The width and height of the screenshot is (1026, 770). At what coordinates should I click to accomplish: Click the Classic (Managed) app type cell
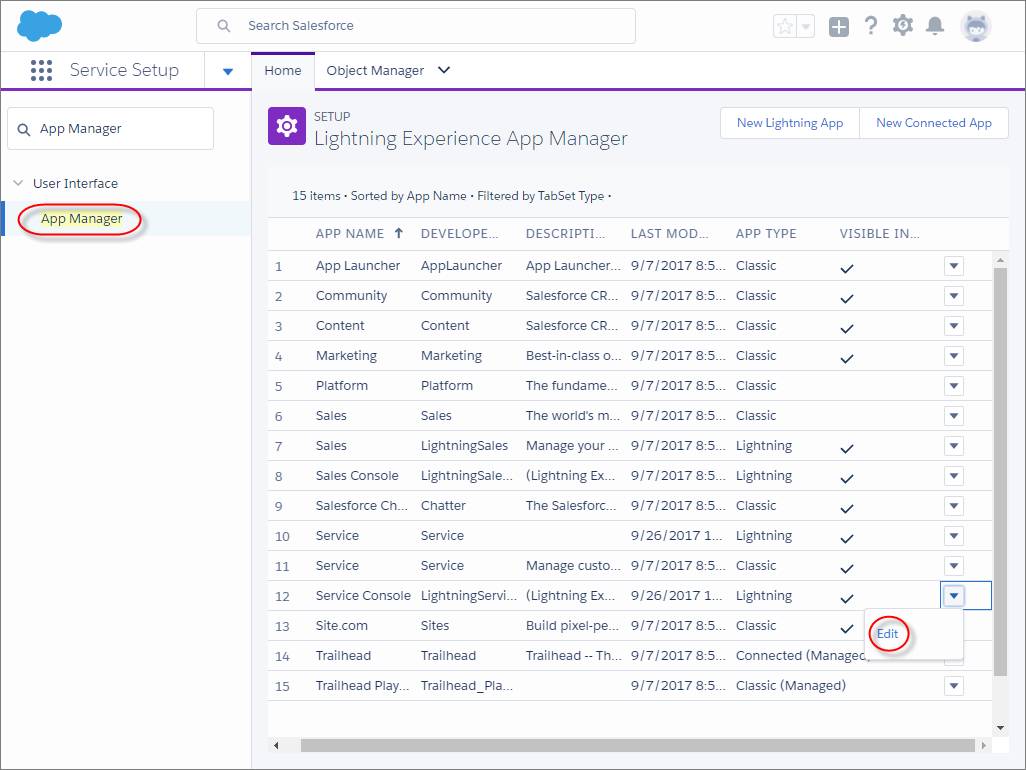(790, 686)
